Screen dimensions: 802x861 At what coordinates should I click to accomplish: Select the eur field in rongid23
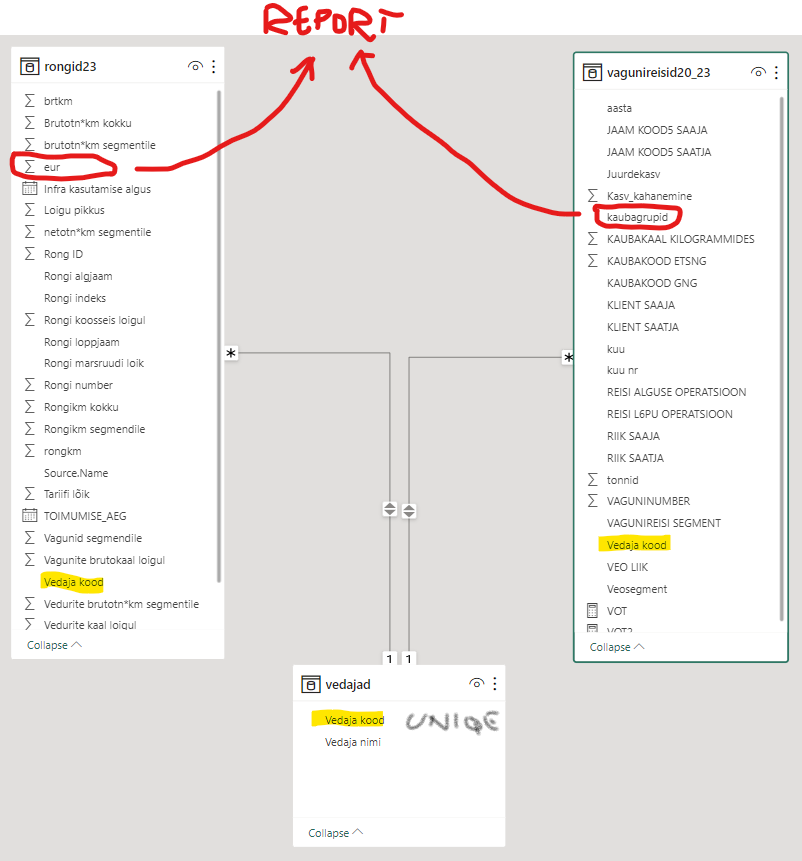pos(52,167)
